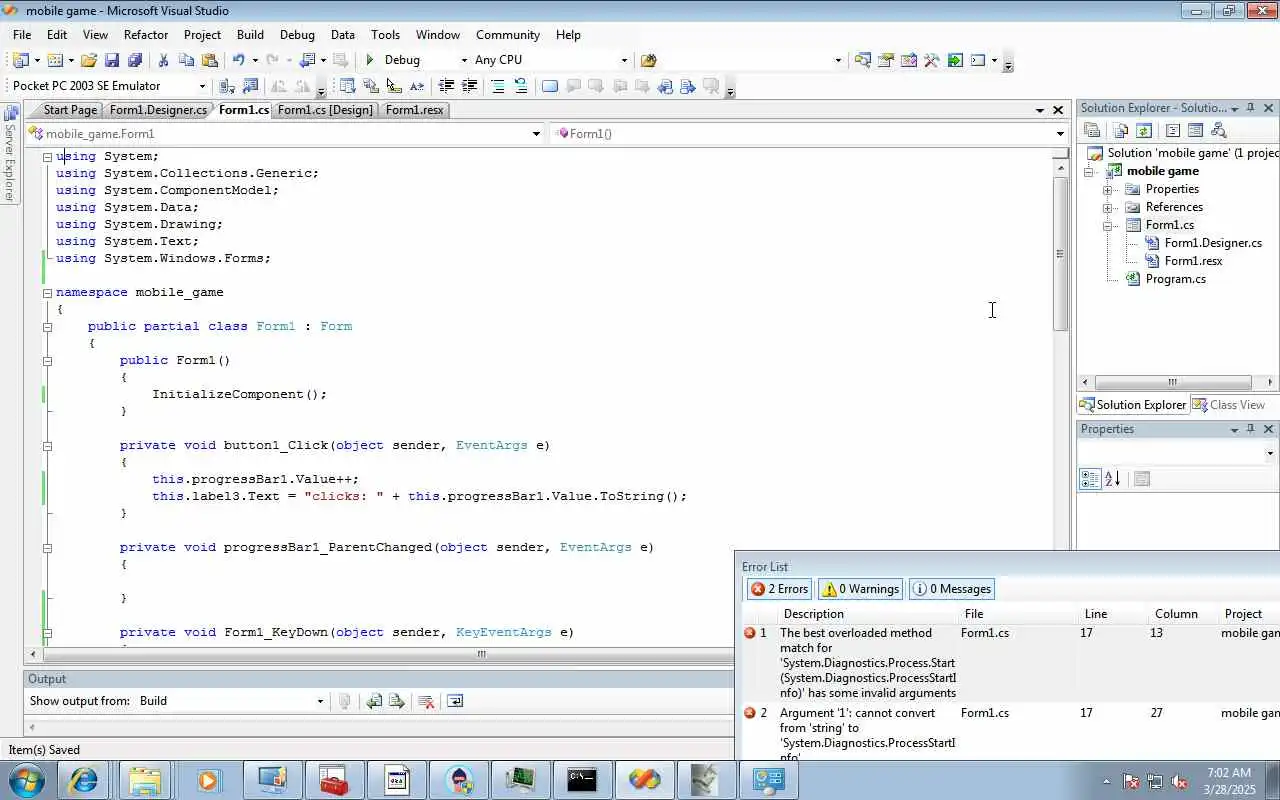Image resolution: width=1280 pixels, height=800 pixels.
Task: Click the Open File folder icon
Action: (x=89, y=60)
